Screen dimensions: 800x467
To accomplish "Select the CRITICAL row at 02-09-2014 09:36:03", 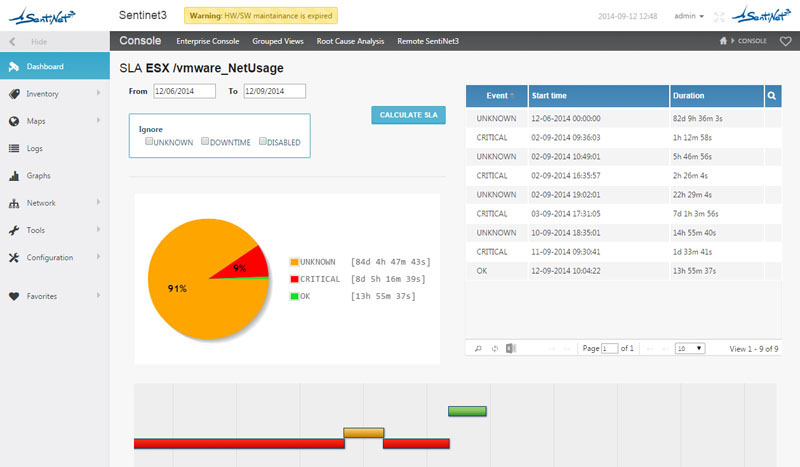I will [x=623, y=137].
